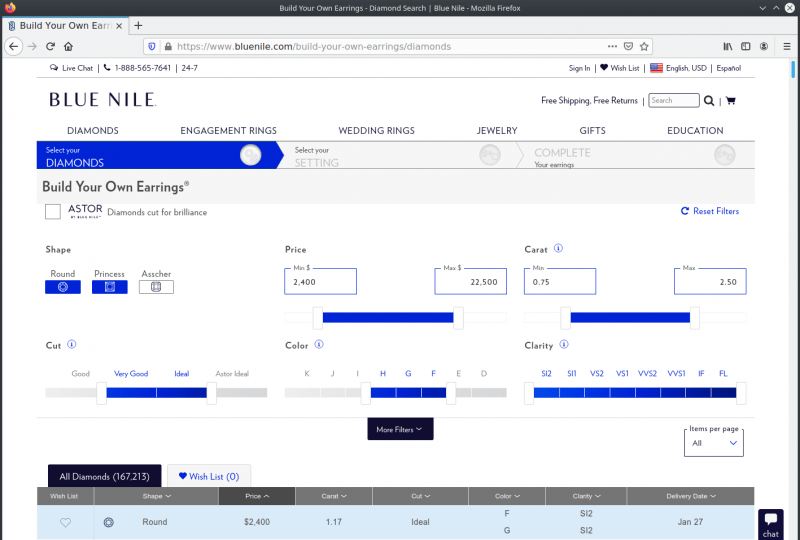The image size is (800, 540).
Task: Bookmark this page with the star
Action: (x=644, y=46)
